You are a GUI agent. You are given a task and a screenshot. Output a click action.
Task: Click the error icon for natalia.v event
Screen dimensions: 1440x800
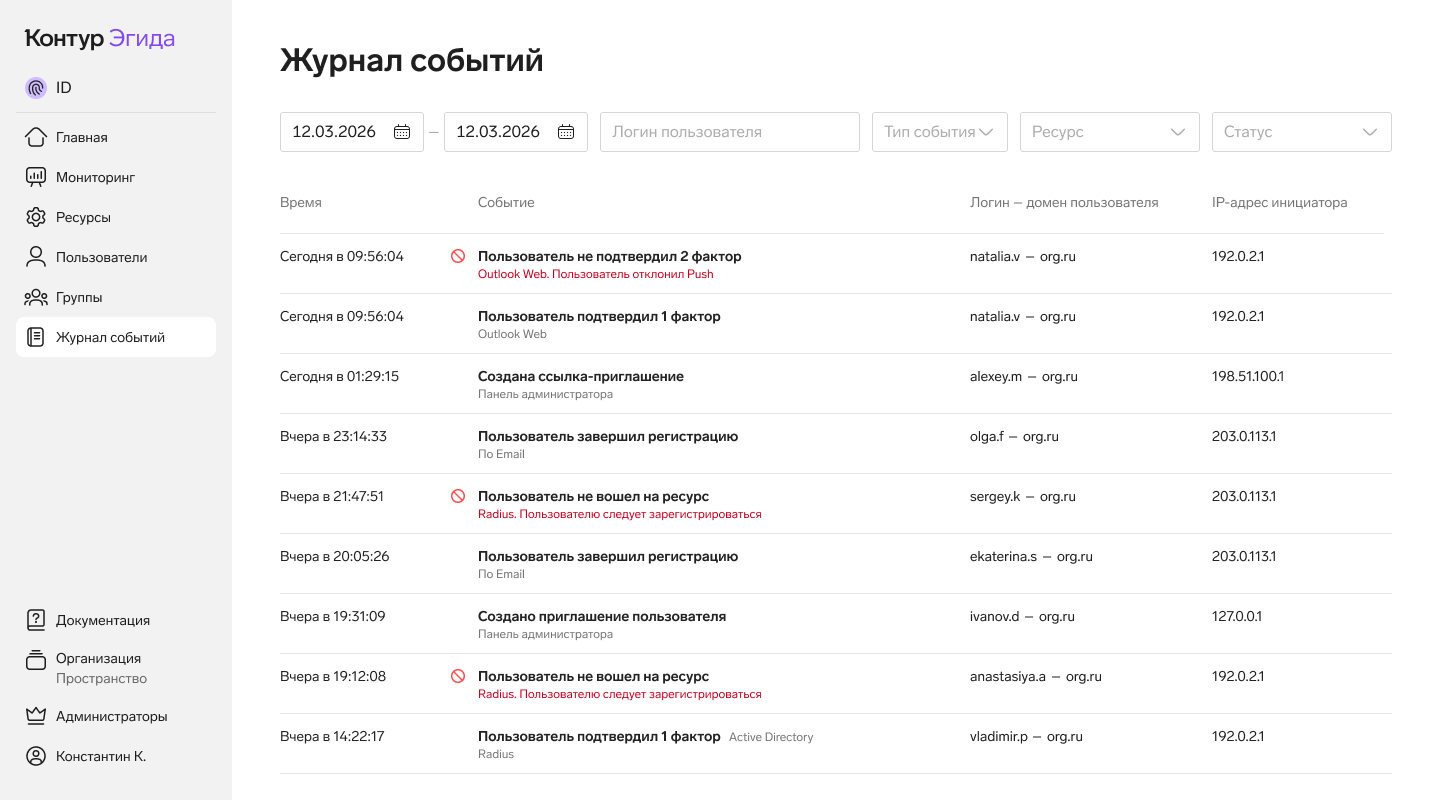click(x=458, y=256)
